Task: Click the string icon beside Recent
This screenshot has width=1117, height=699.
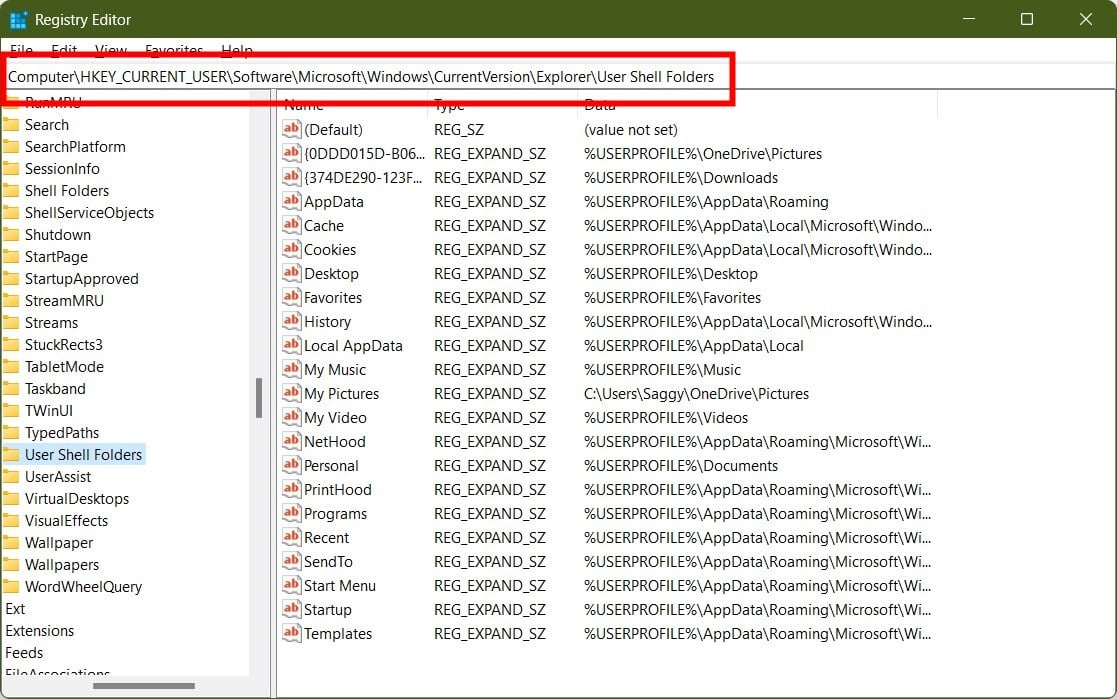Action: pyautogui.click(x=291, y=537)
